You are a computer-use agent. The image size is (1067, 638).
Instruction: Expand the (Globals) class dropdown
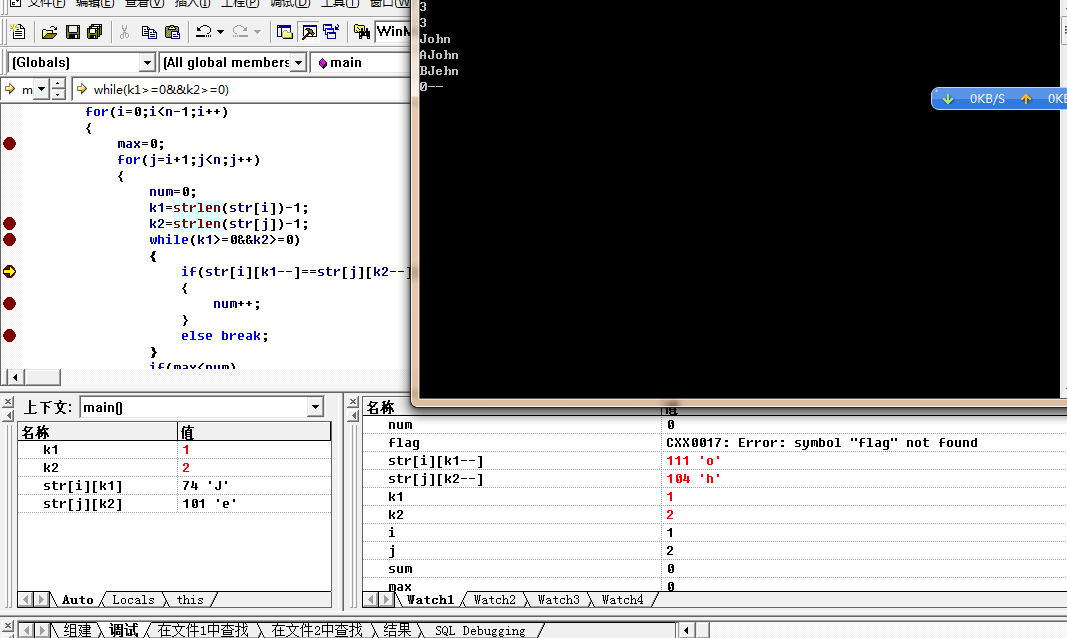[x=147, y=63]
